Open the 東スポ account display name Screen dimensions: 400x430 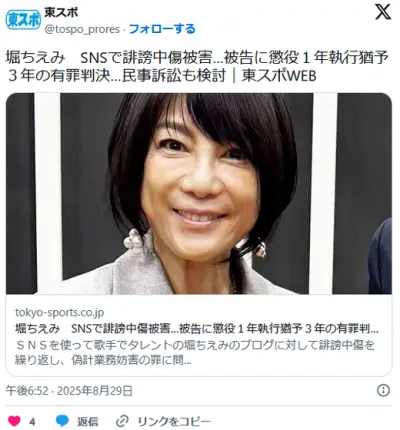coord(61,12)
